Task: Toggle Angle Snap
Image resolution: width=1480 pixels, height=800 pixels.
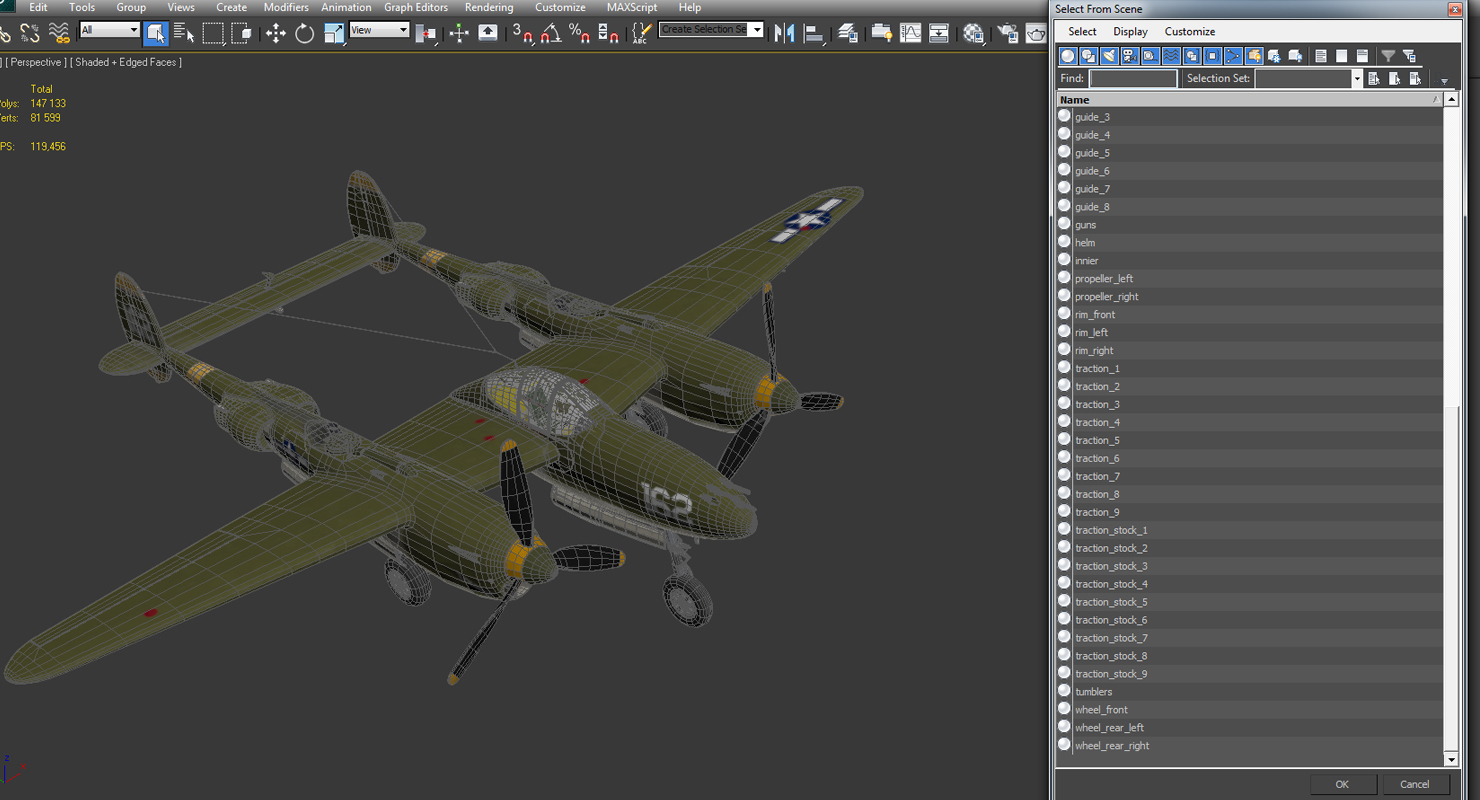Action: tap(550, 33)
